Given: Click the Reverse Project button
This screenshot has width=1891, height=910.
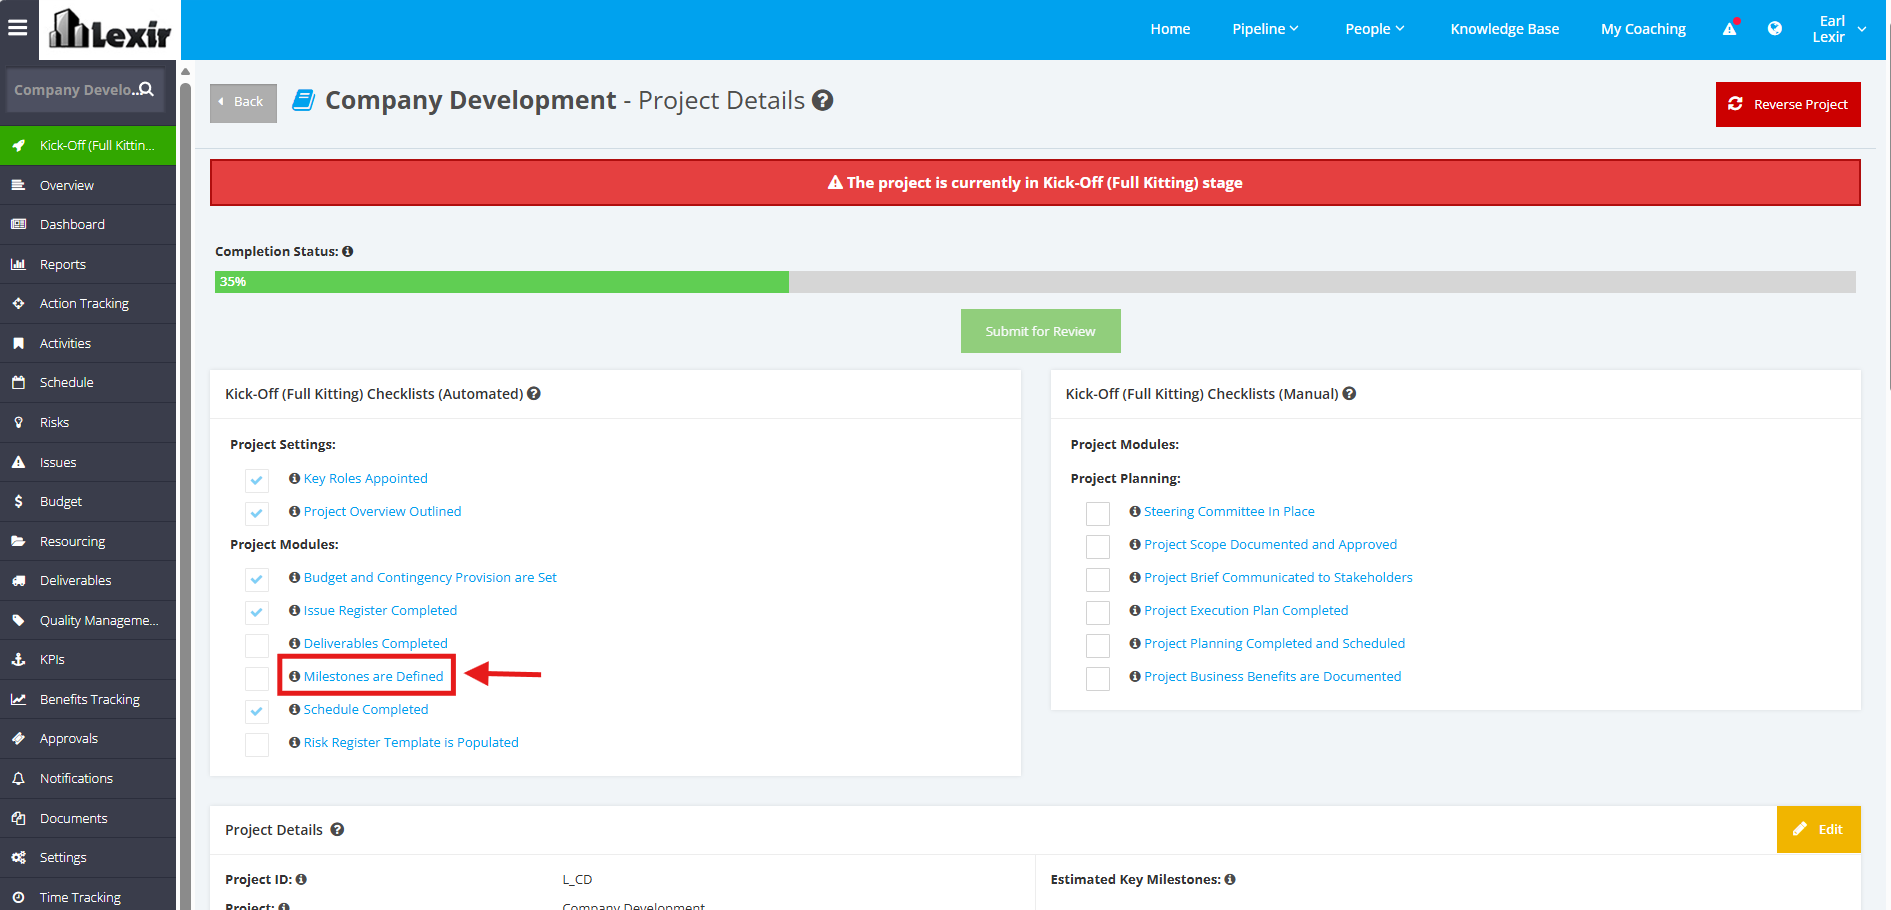Looking at the screenshot, I should (x=1788, y=104).
